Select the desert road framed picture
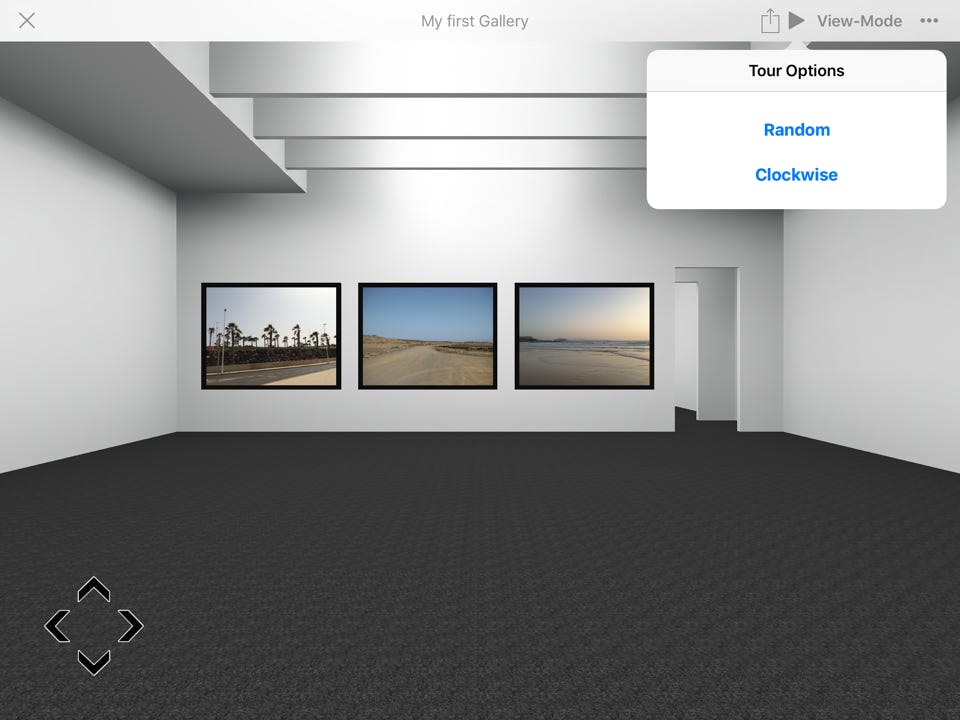This screenshot has height=720, width=960. (x=428, y=336)
